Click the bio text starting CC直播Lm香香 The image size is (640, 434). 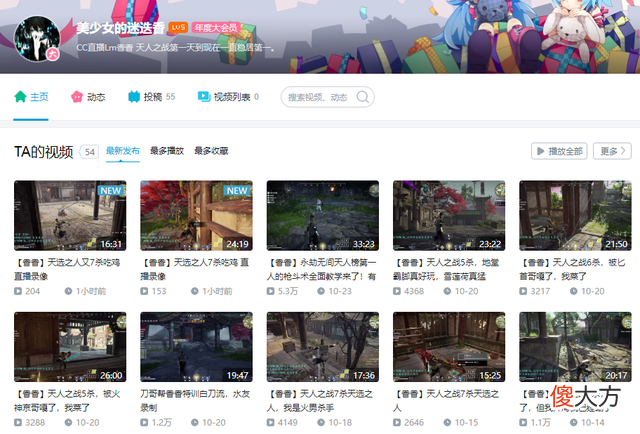(176, 48)
